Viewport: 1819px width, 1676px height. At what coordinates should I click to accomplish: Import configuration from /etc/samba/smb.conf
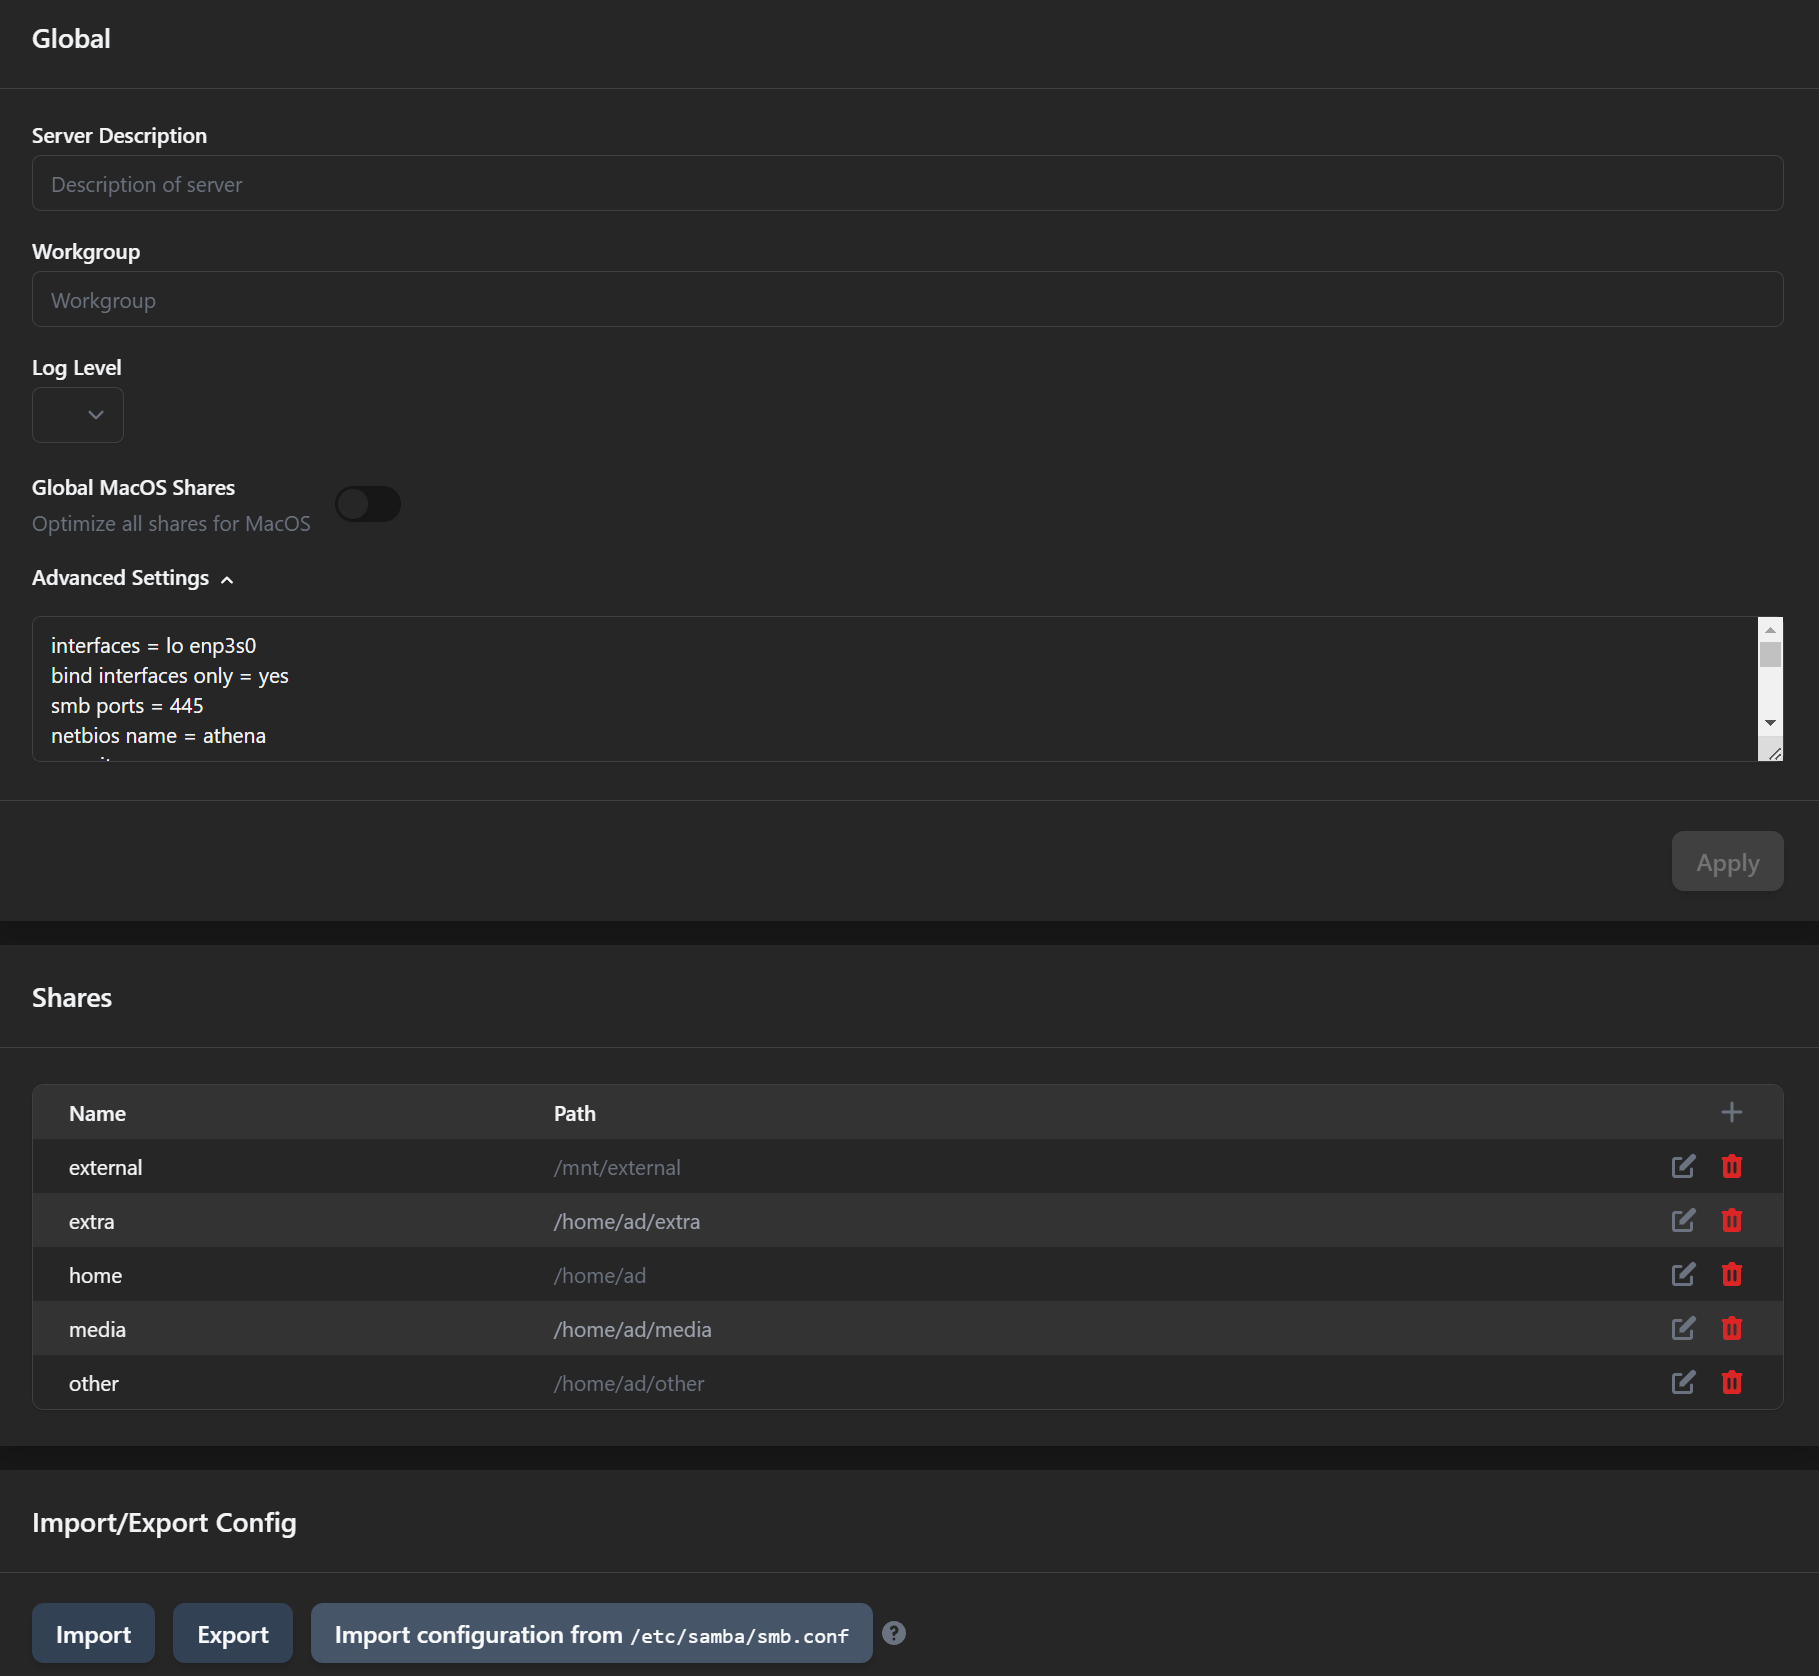point(591,1633)
